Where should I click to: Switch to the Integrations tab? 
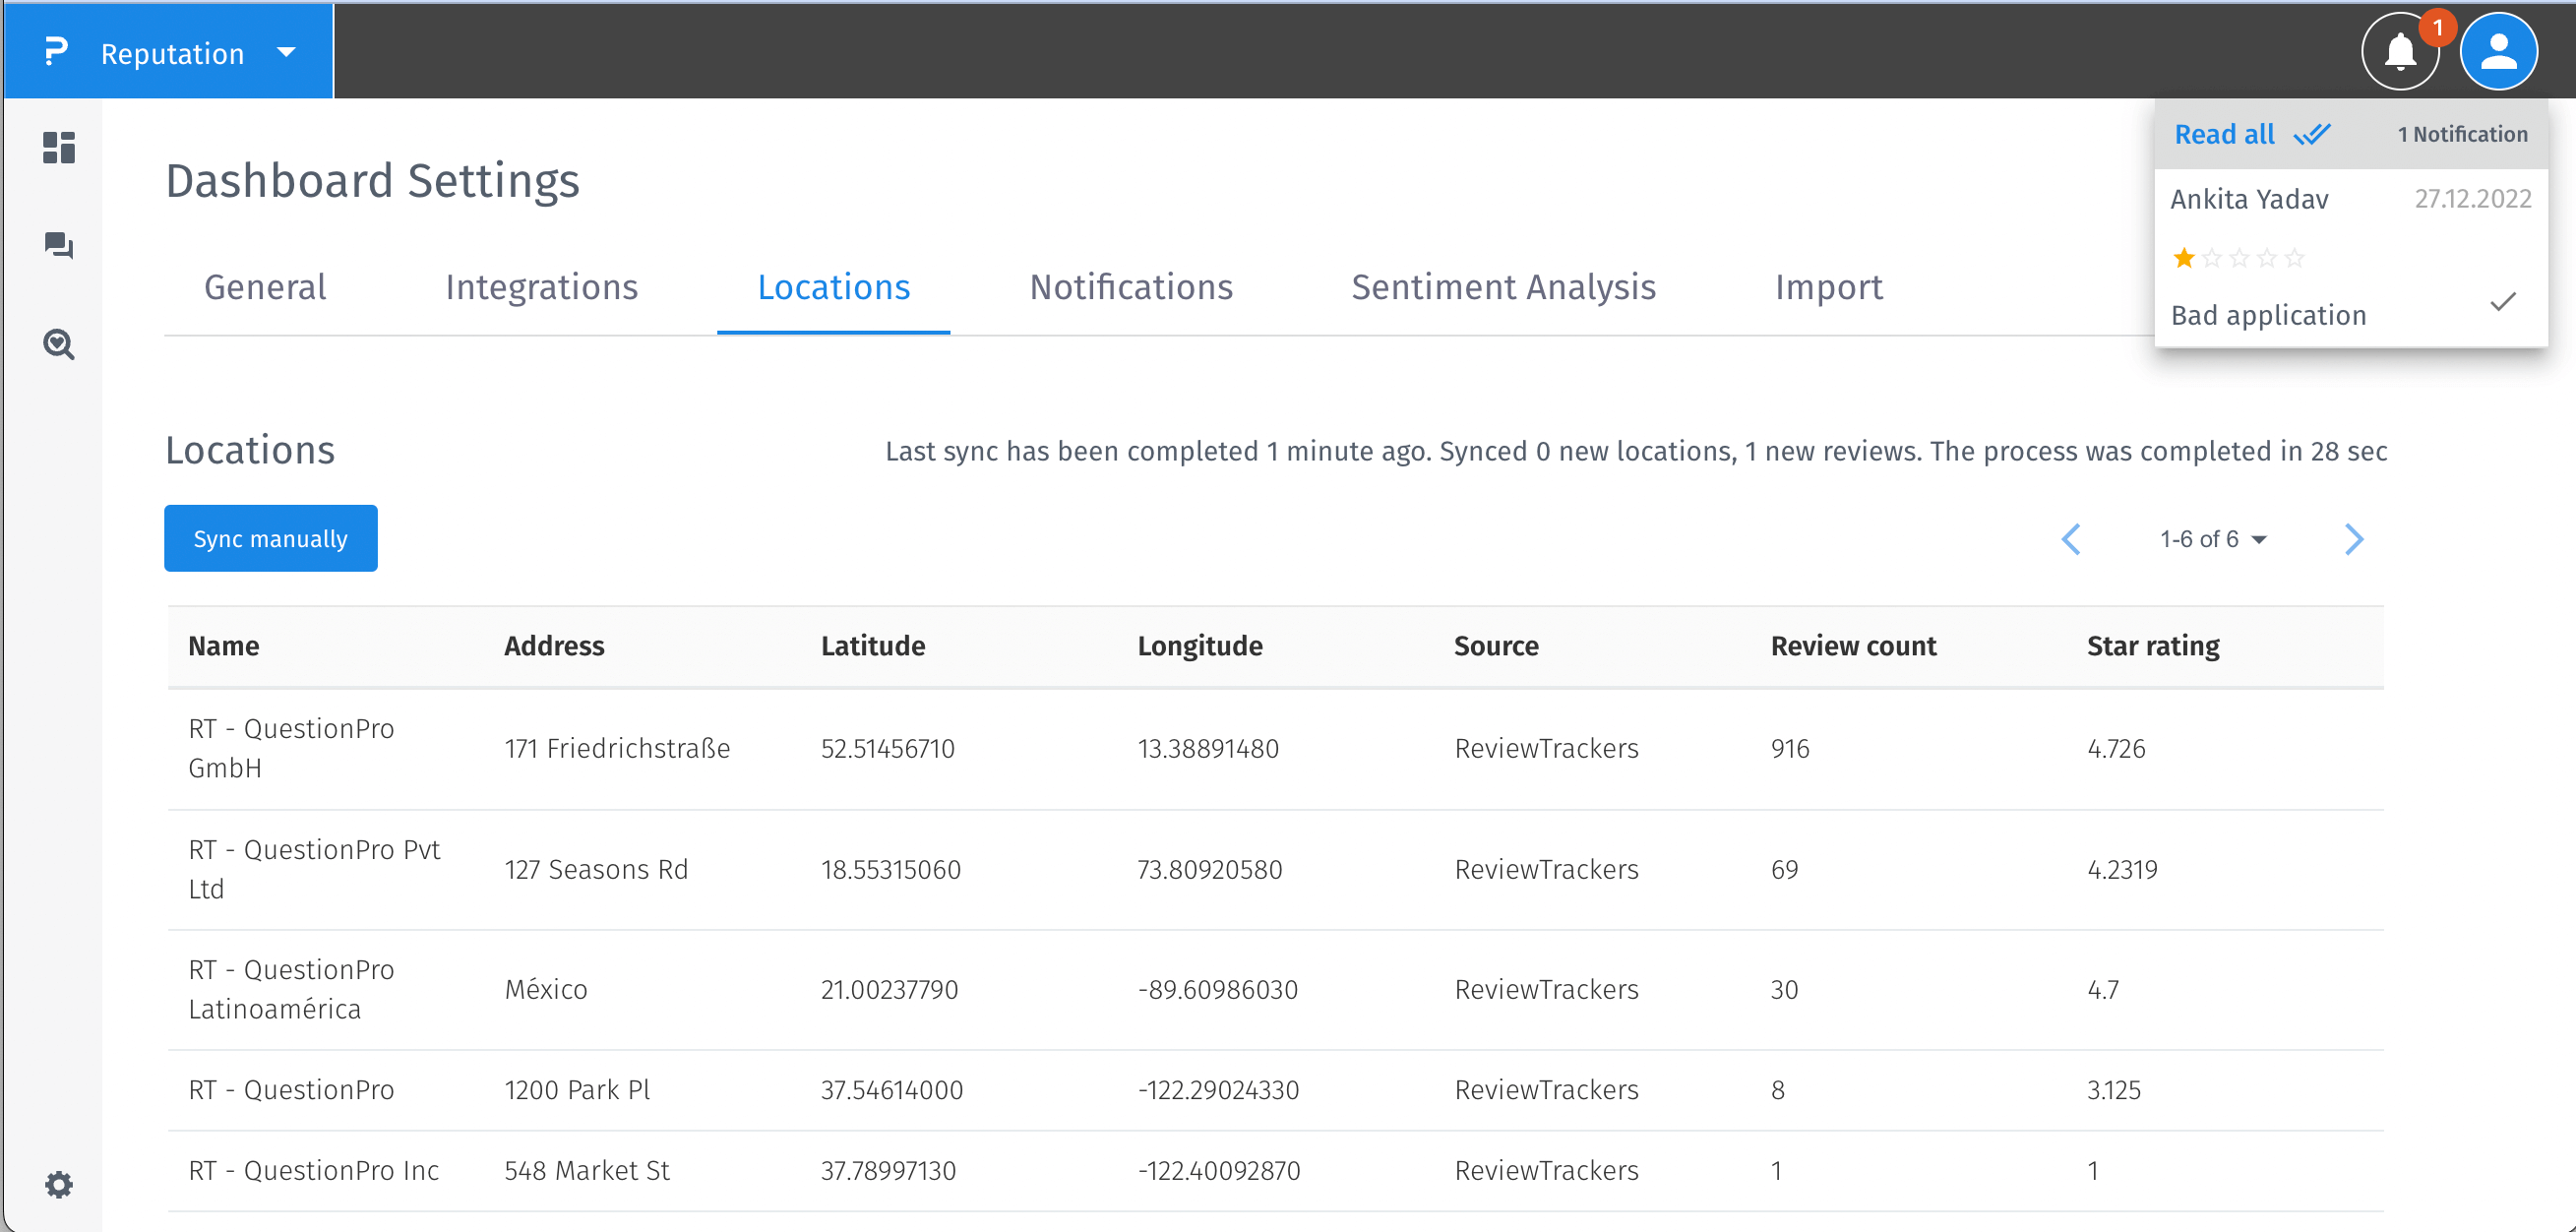[541, 288]
